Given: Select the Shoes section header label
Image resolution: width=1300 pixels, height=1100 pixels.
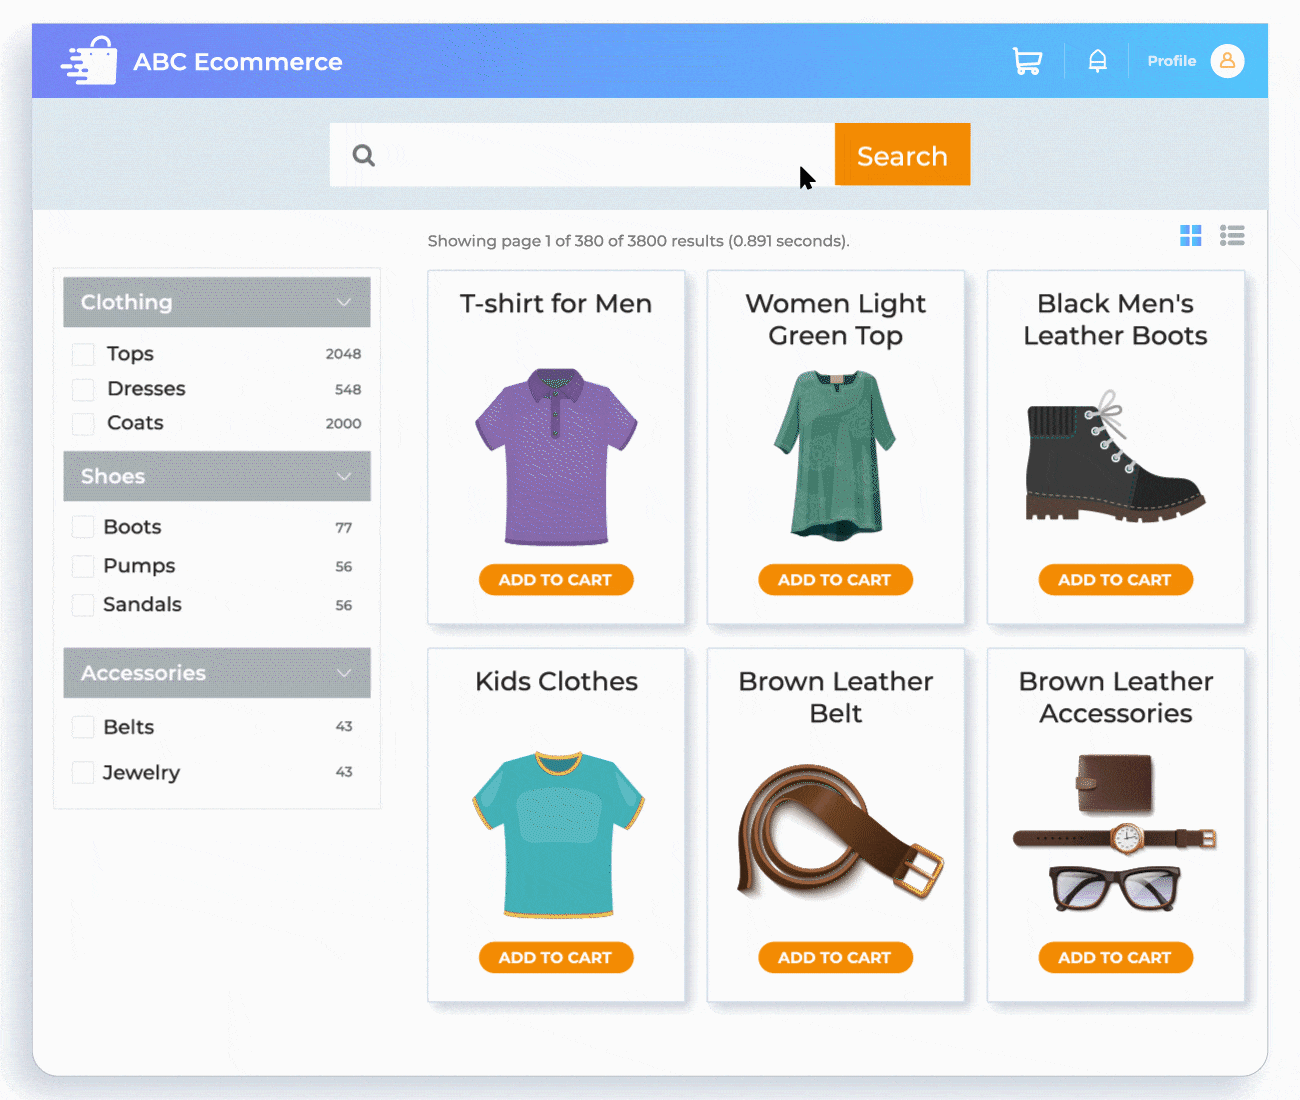Looking at the screenshot, I should [x=113, y=476].
